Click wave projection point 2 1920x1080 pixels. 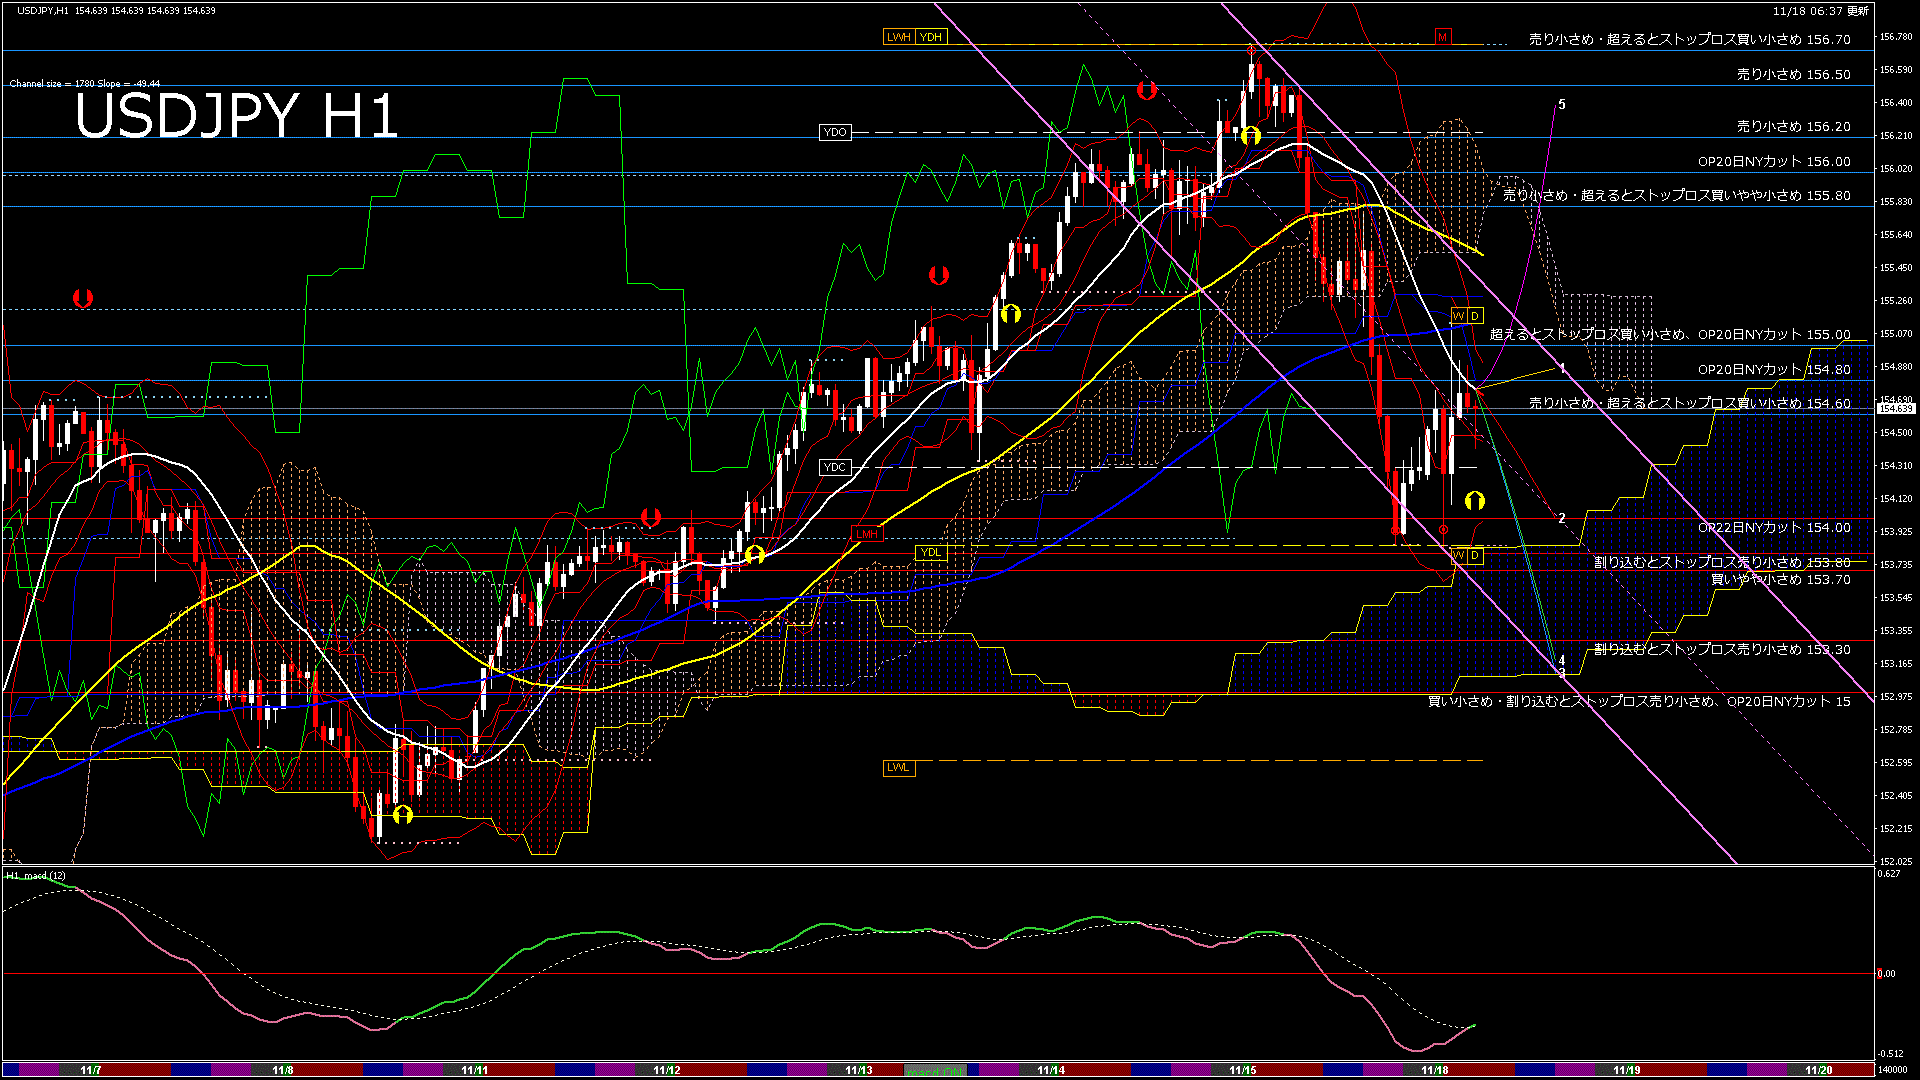[1562, 518]
